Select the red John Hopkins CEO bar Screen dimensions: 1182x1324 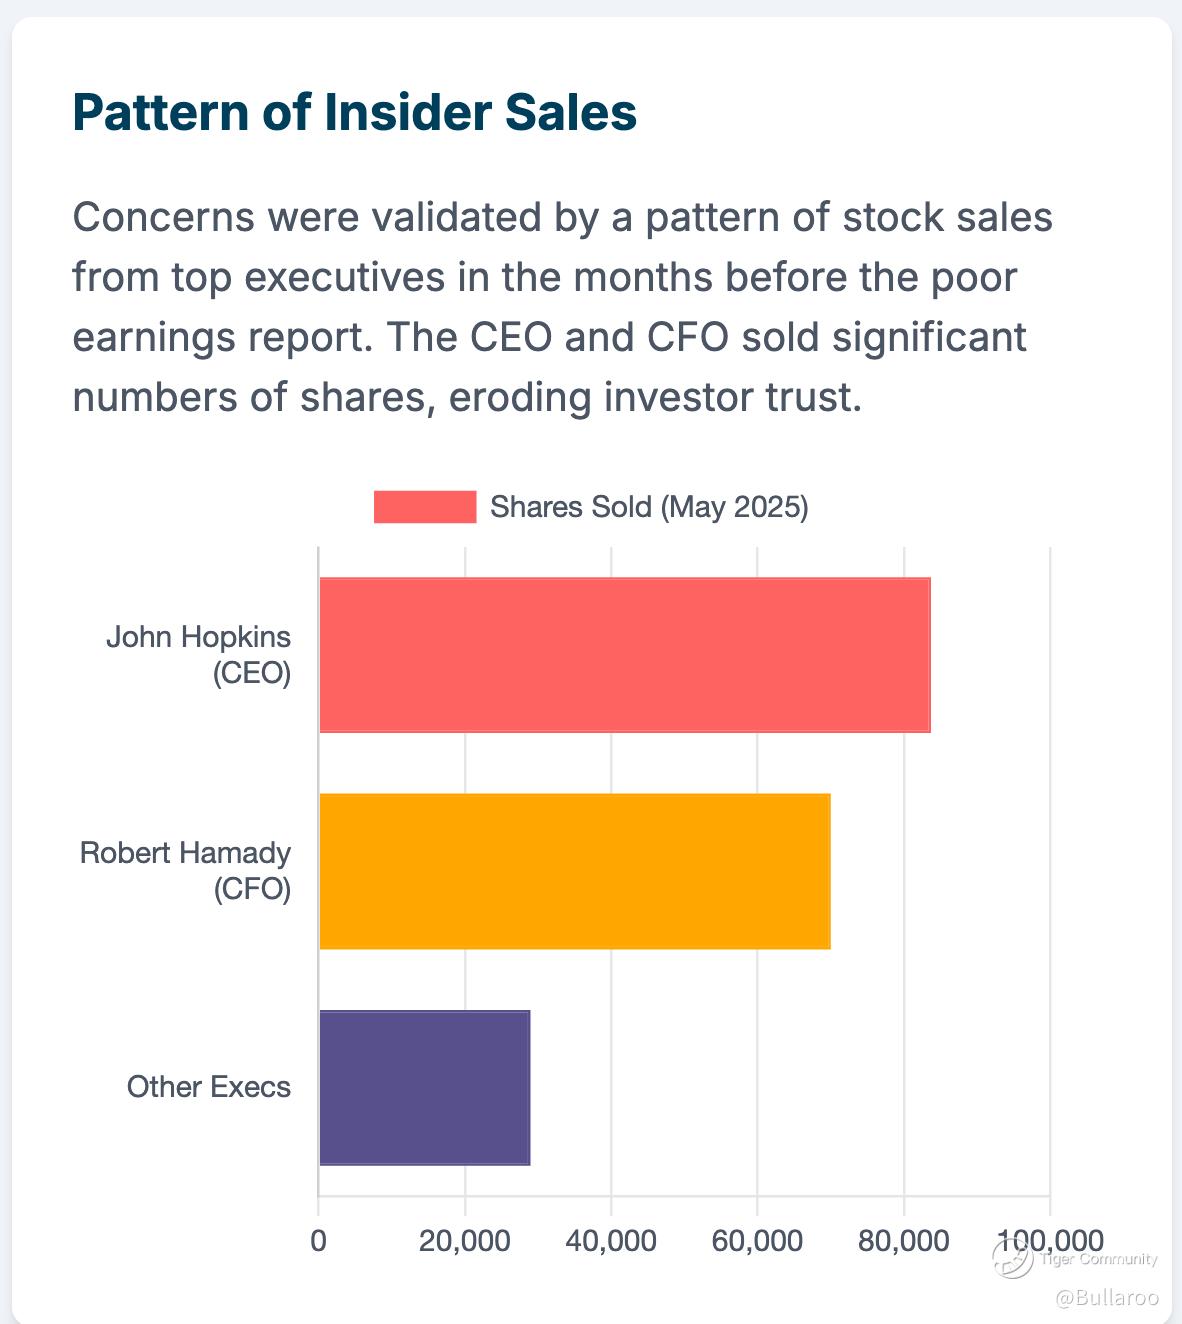624,655
